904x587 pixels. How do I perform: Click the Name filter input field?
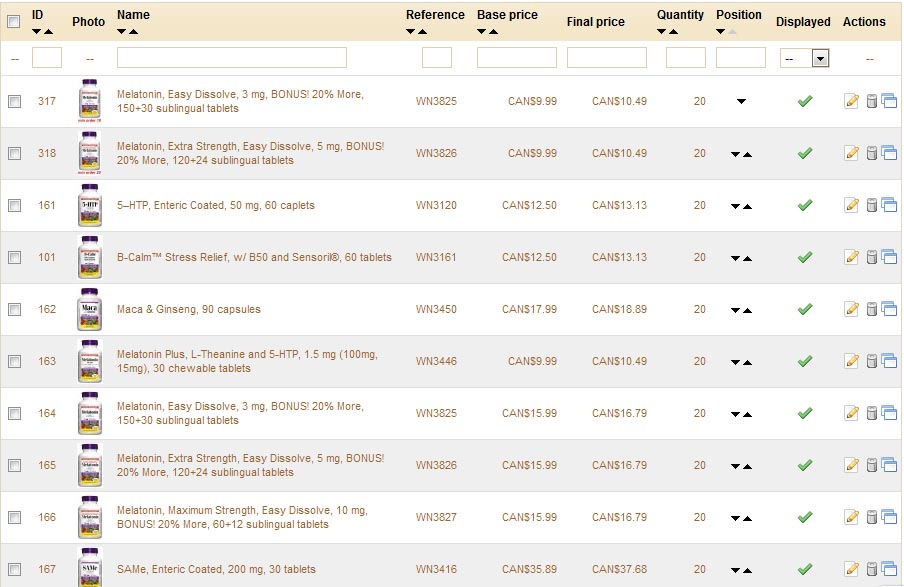[x=232, y=58]
